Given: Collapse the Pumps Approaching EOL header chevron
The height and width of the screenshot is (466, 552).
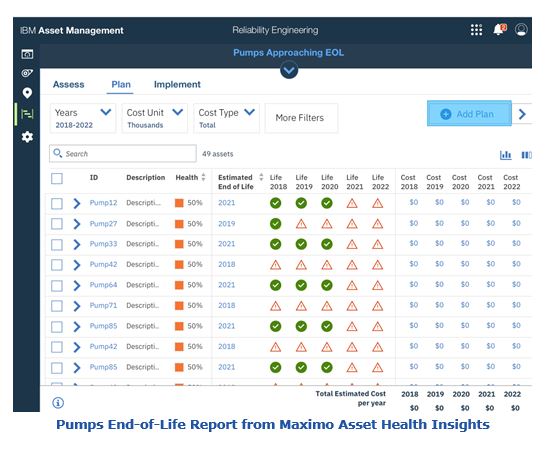Looking at the screenshot, I should point(289,70).
